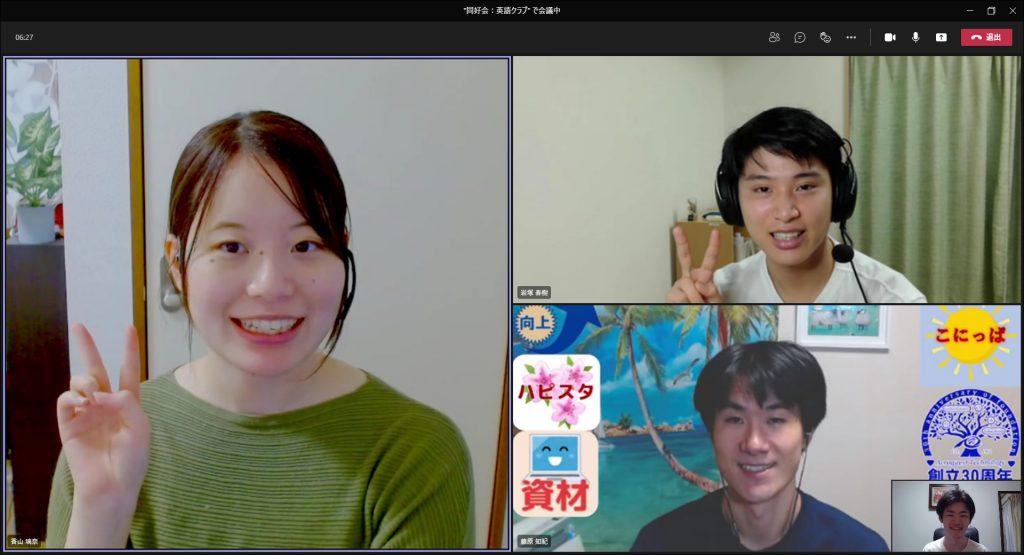
Task: Click the meeting timer showing 06:27
Action: [24, 37]
